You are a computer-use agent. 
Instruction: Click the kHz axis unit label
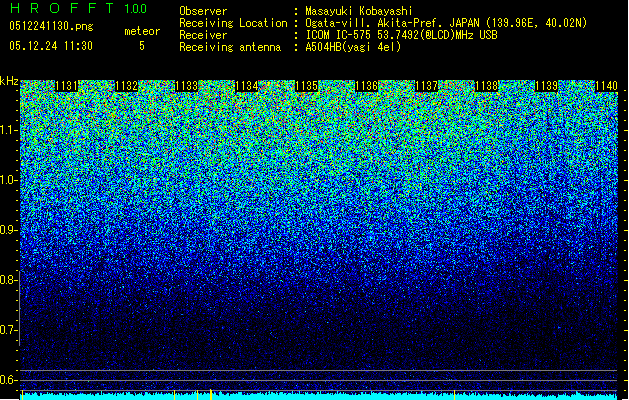pos(9,81)
